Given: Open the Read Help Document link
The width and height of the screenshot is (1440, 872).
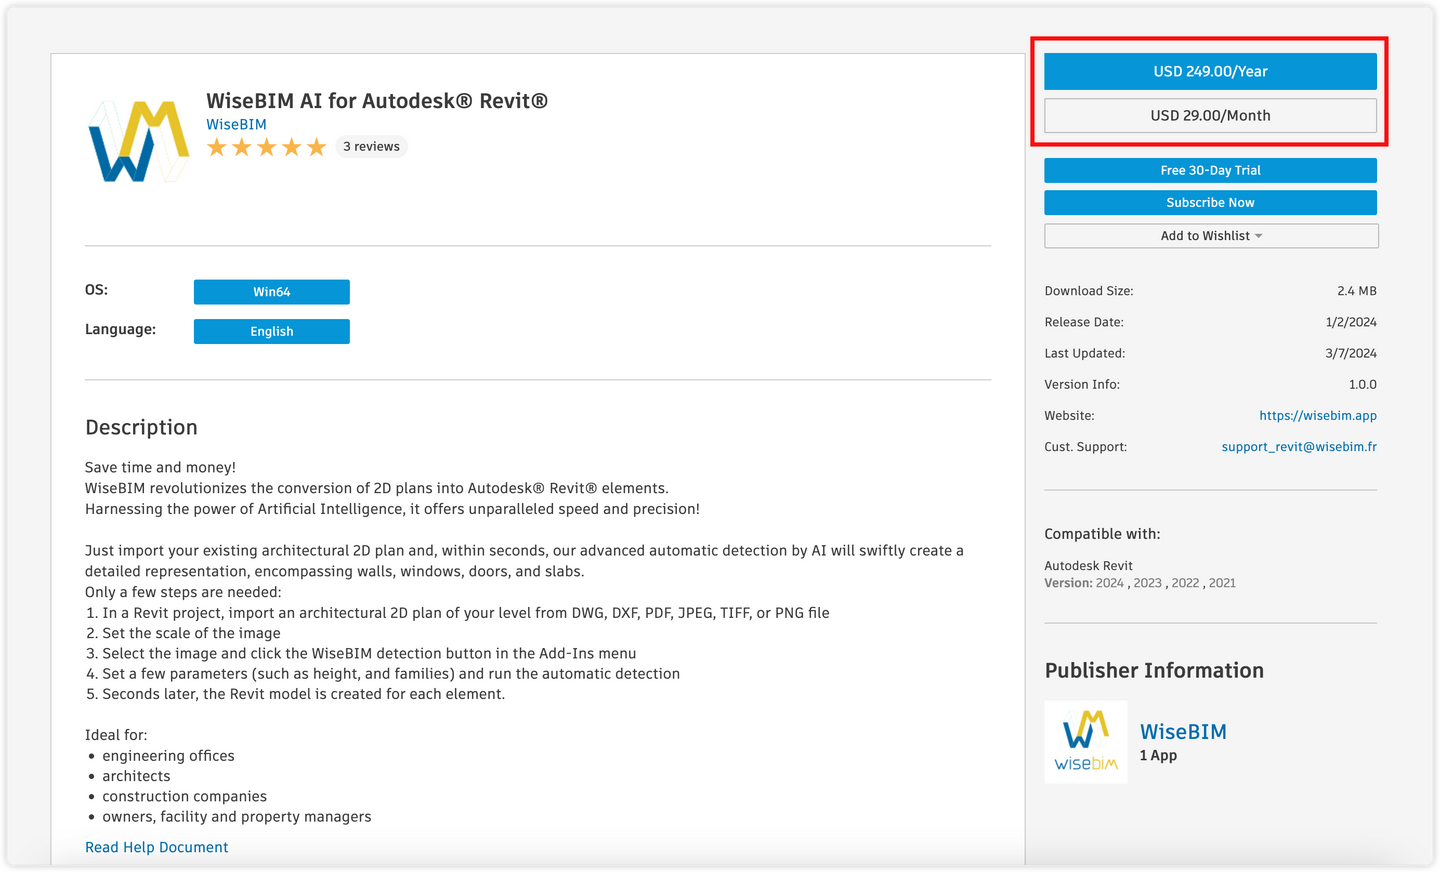Looking at the screenshot, I should pyautogui.click(x=156, y=848).
